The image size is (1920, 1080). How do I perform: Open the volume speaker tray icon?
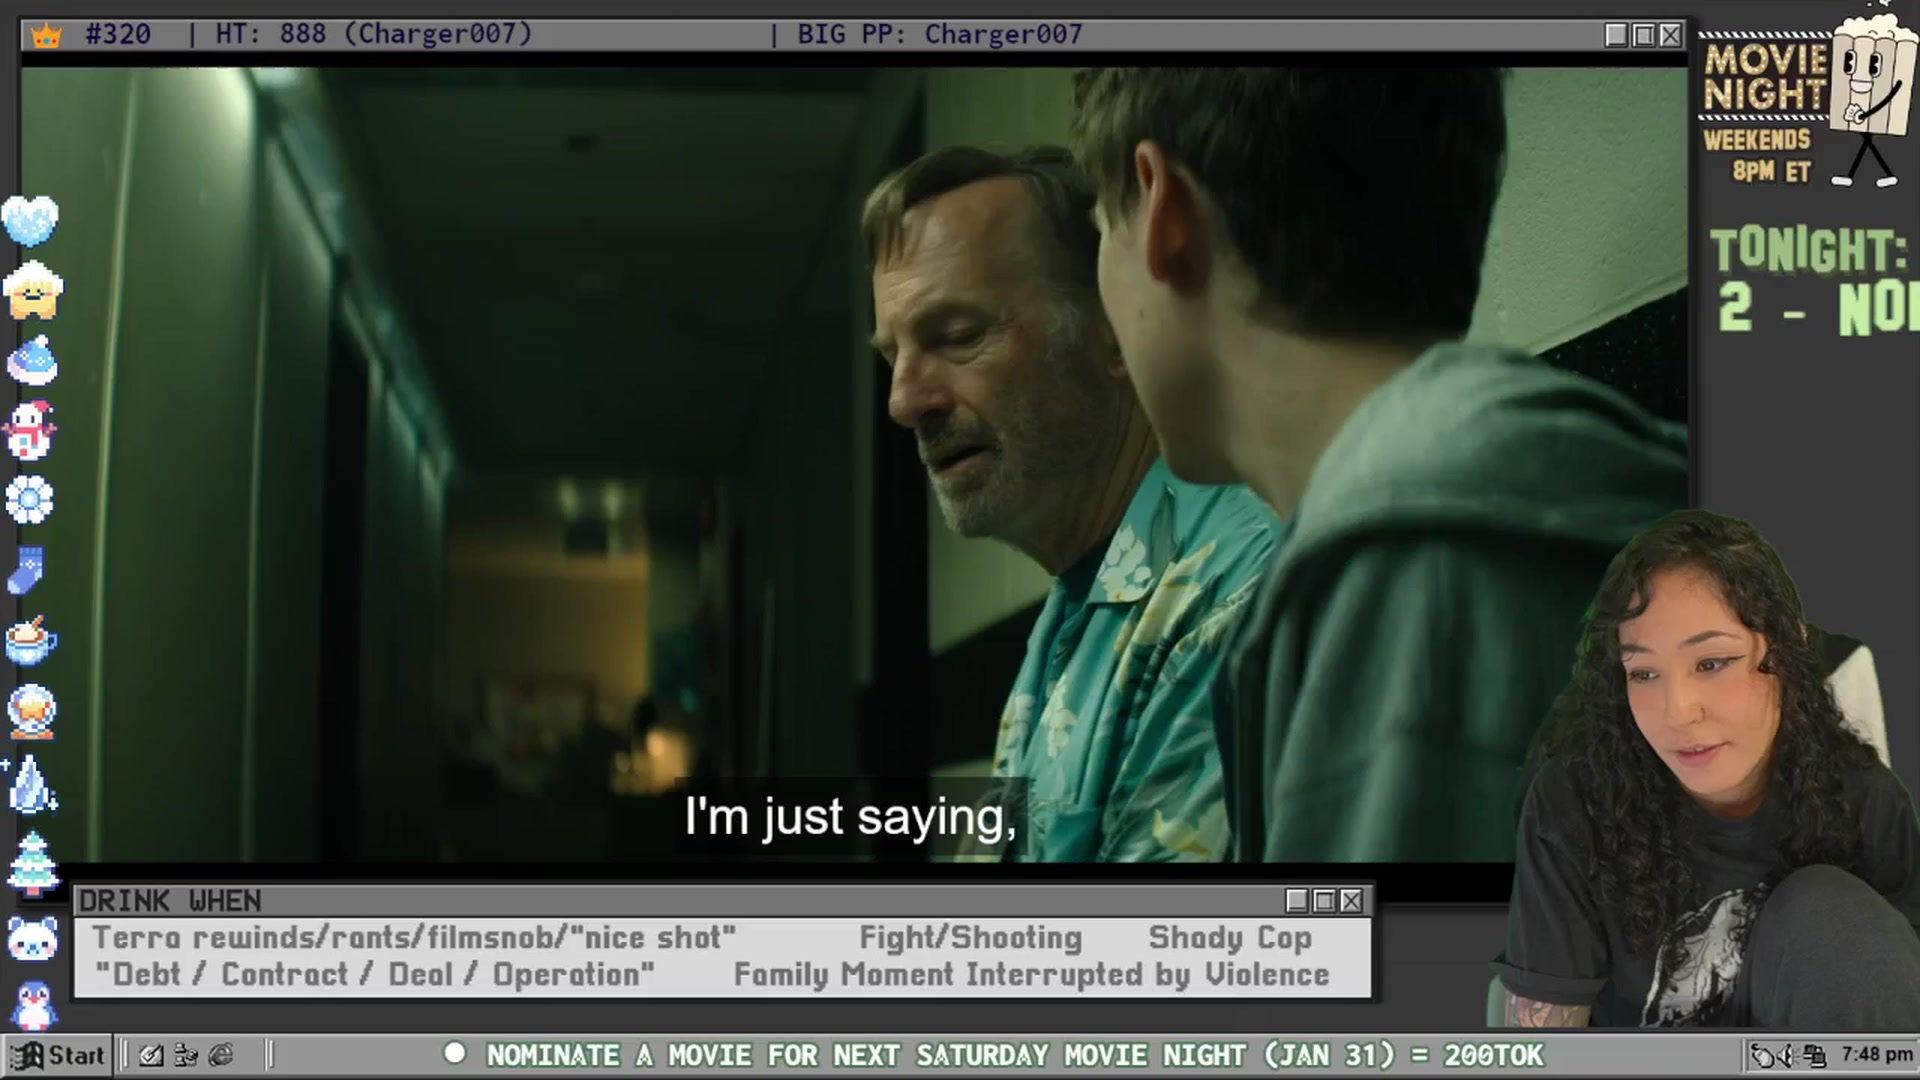[1787, 1056]
